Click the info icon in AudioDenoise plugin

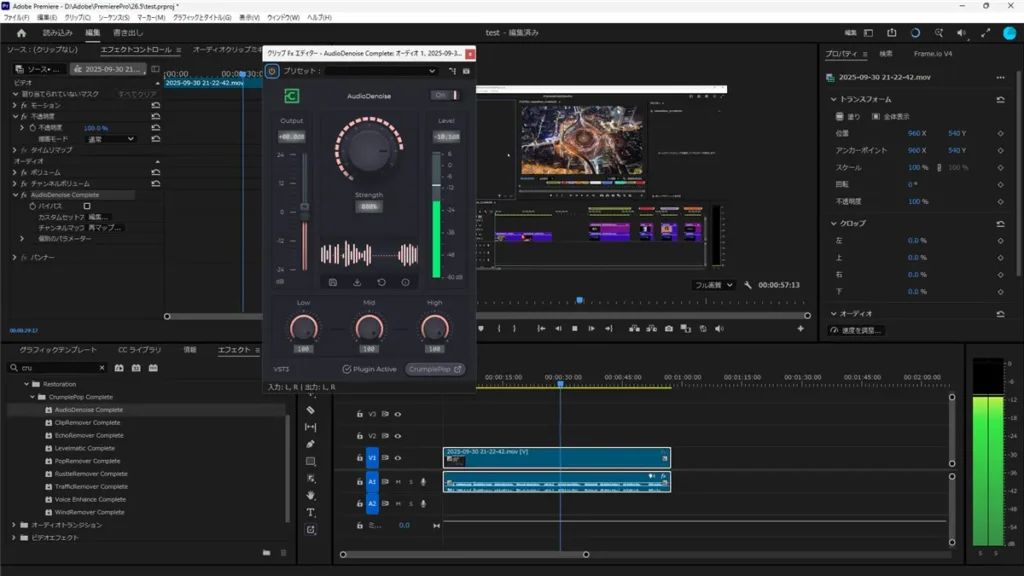(x=406, y=282)
